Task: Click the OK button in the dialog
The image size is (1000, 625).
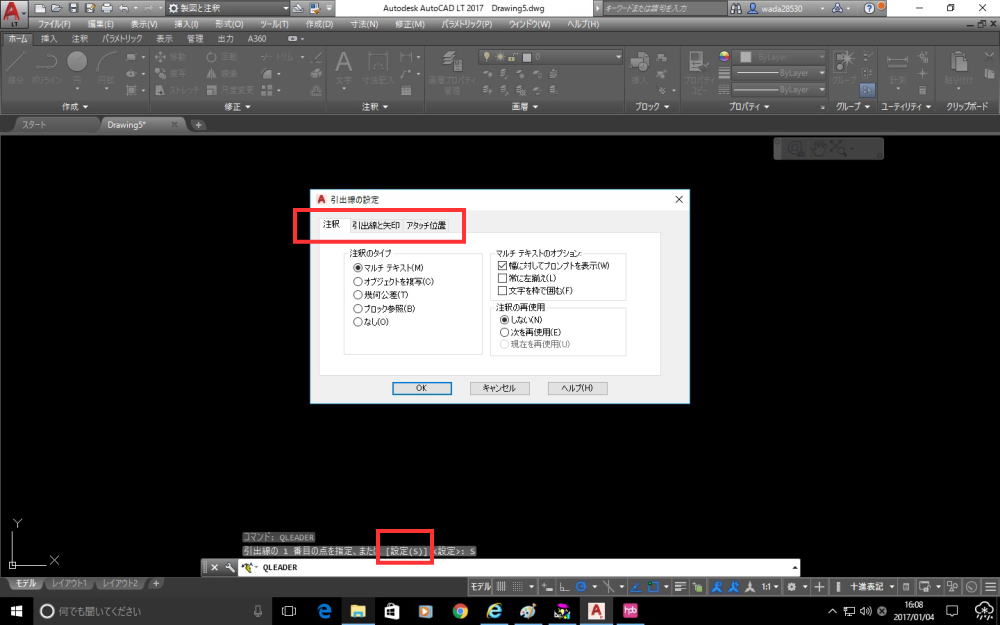Action: click(422, 388)
